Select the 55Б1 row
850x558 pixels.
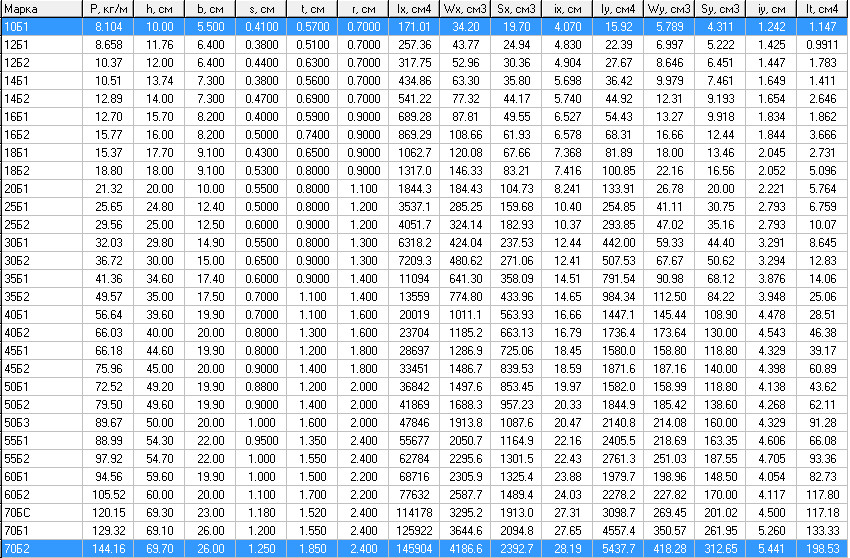[424, 440]
